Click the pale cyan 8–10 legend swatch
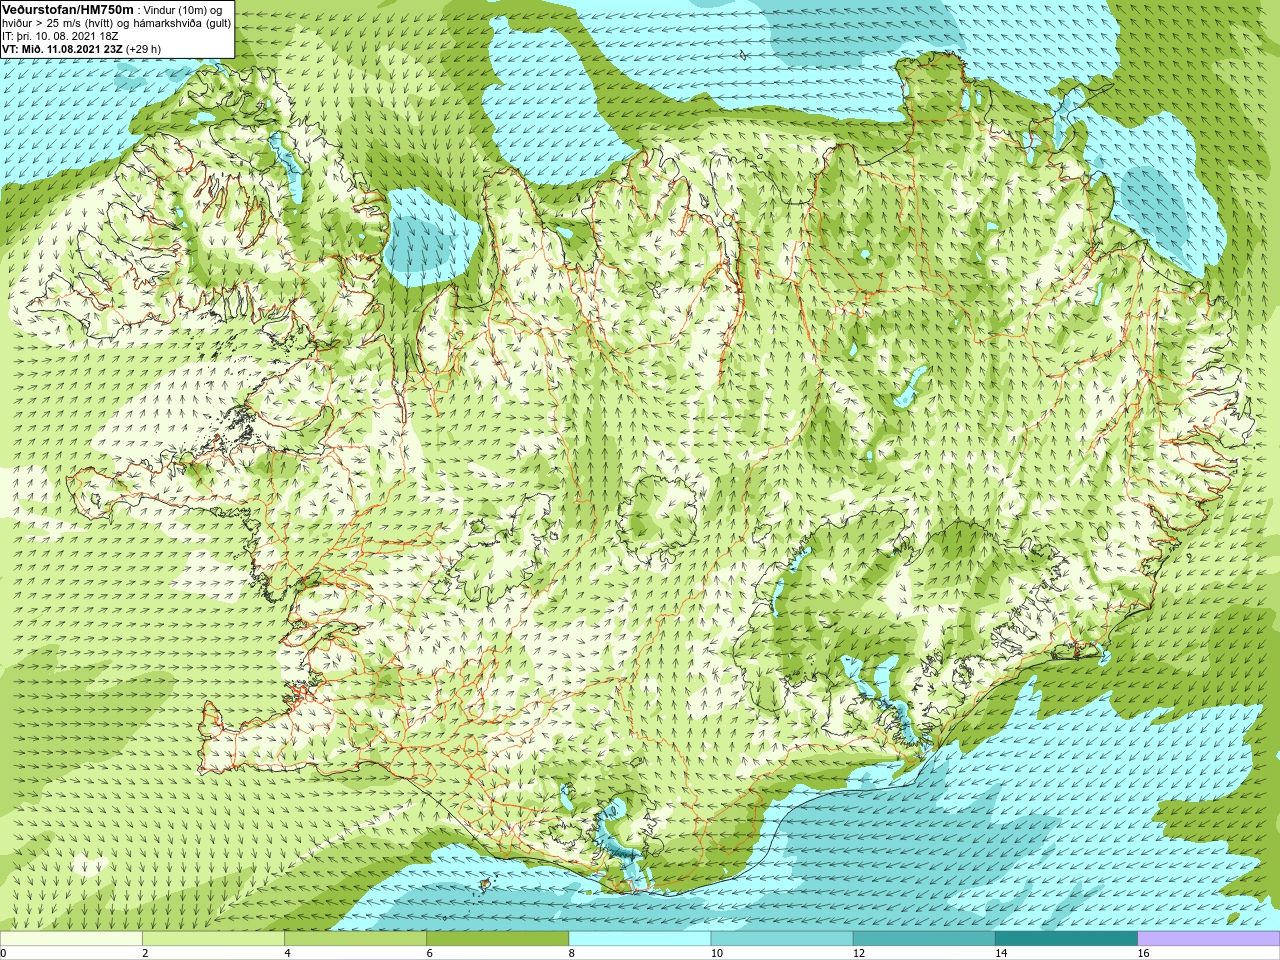 coord(640,939)
